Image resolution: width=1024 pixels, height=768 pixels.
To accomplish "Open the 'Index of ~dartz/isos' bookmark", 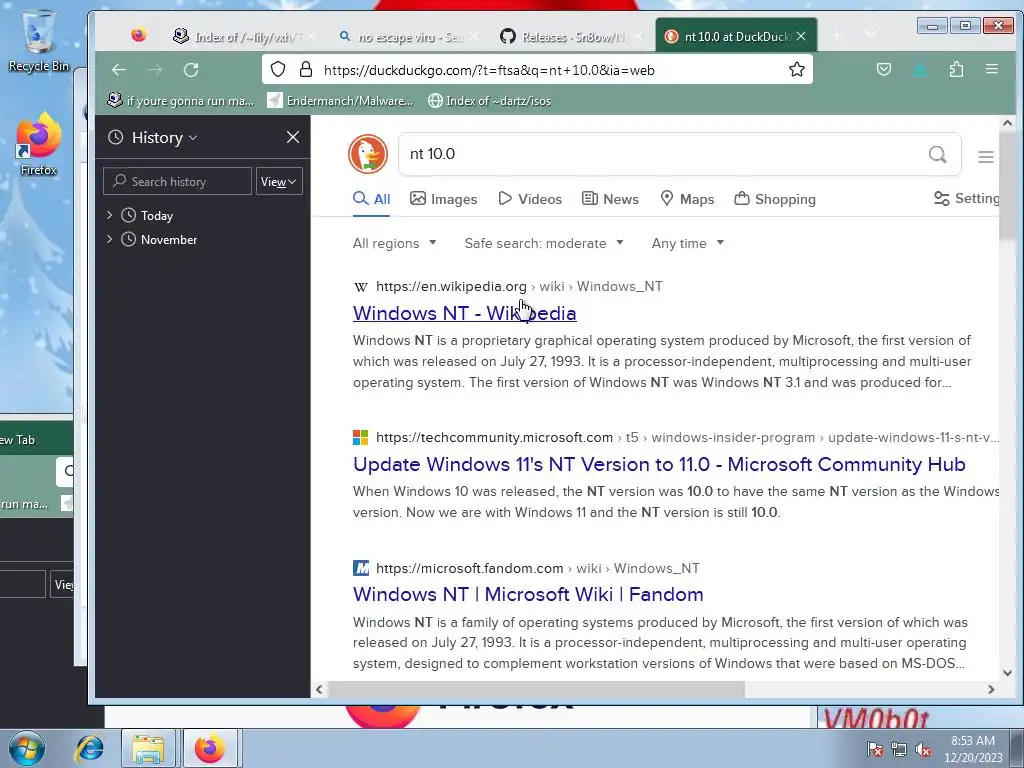I will point(489,101).
